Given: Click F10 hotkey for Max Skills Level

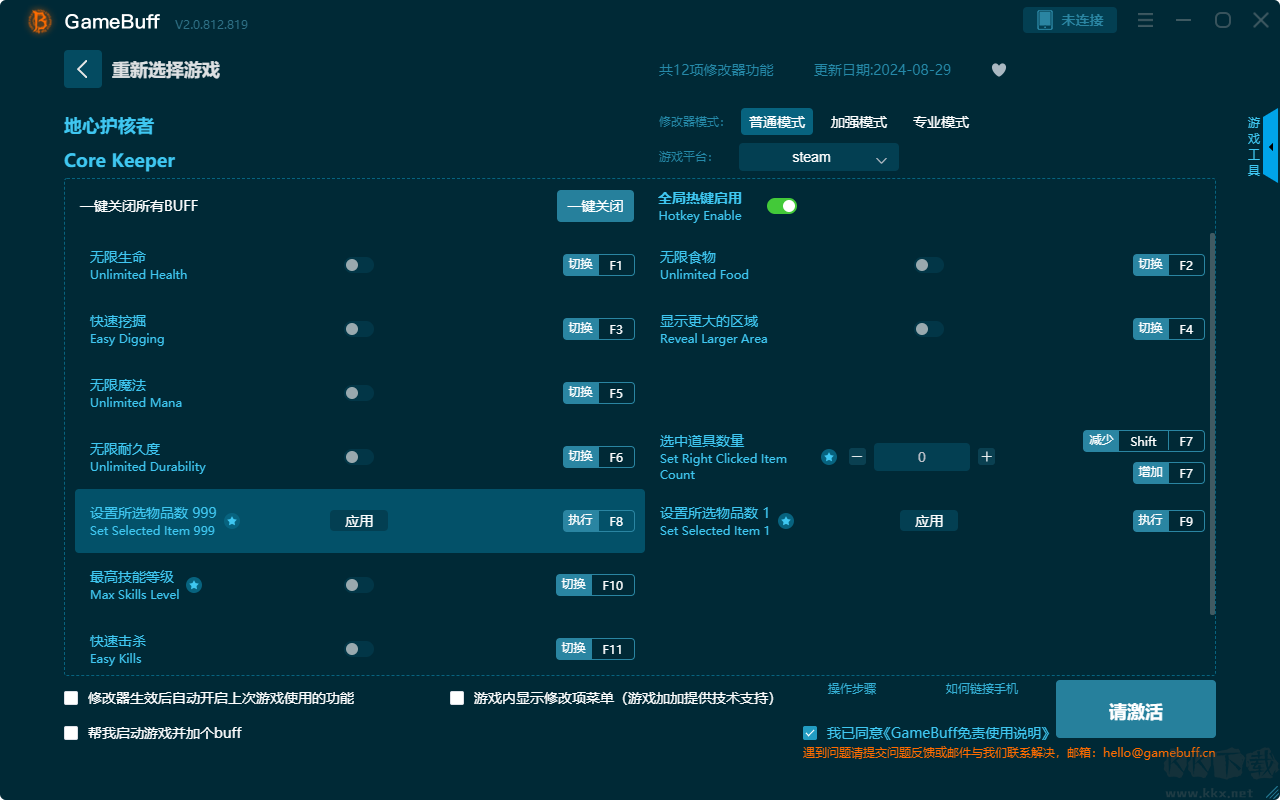Looking at the screenshot, I should click(x=595, y=585).
